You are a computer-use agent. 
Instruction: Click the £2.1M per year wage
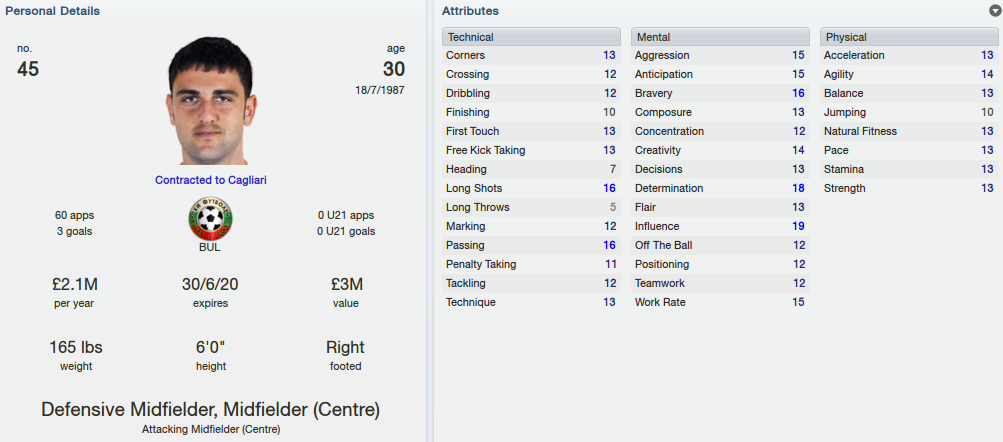click(74, 285)
